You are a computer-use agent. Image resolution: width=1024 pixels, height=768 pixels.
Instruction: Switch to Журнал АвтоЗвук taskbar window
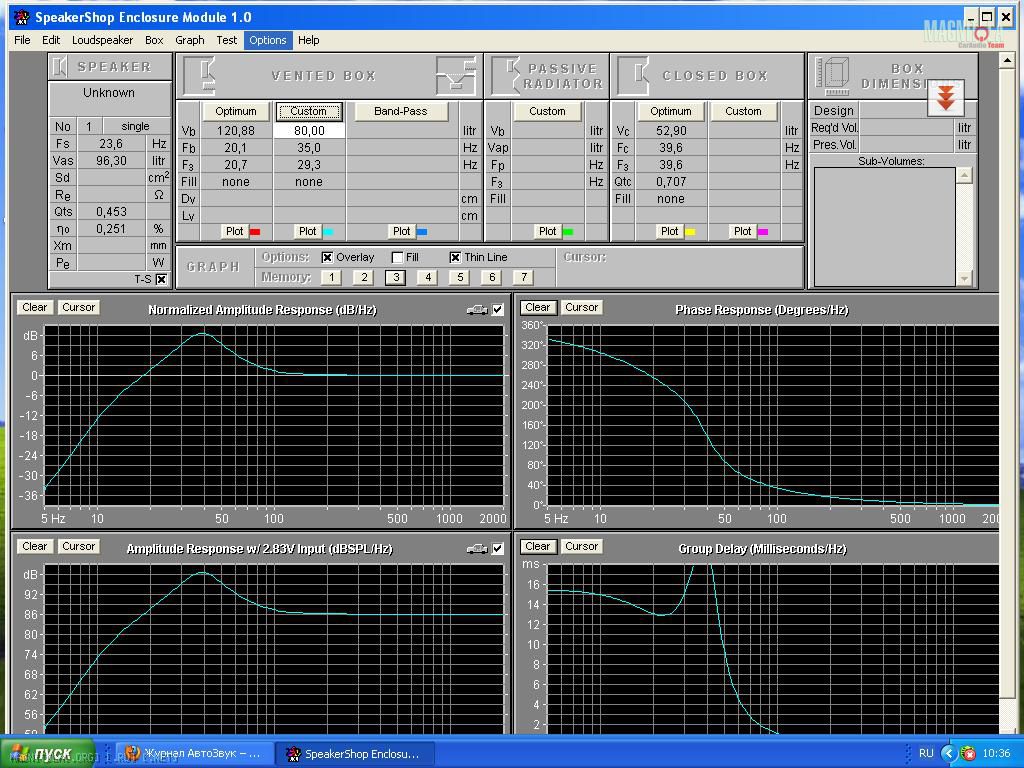[193, 754]
